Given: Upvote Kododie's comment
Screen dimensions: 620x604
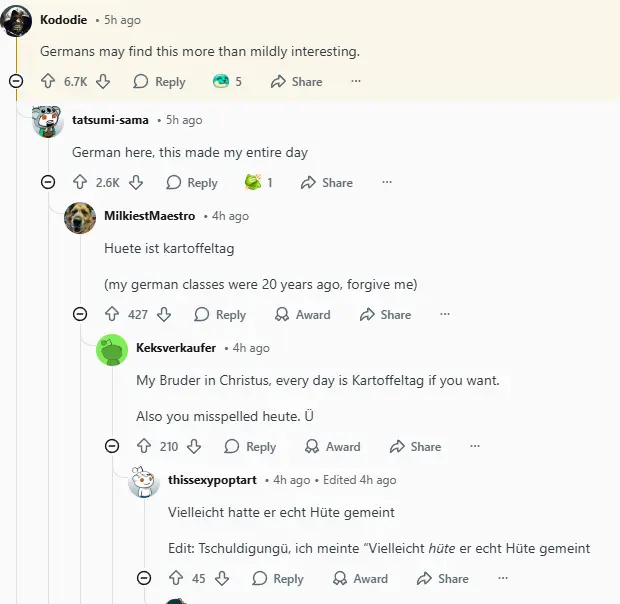Looking at the screenshot, I should 48,82.
